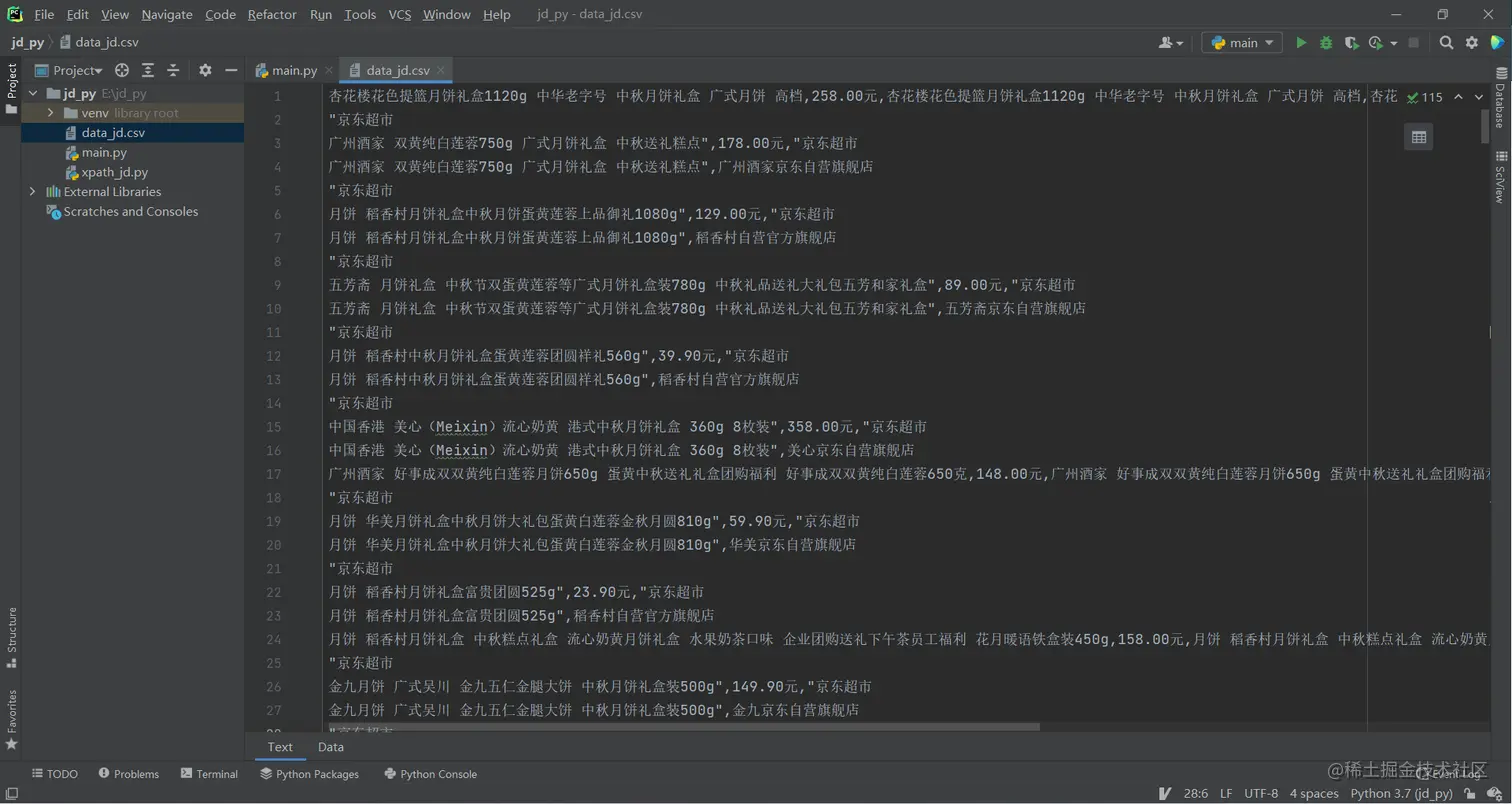Select the Text view tab
This screenshot has height=804, width=1512.
[281, 747]
